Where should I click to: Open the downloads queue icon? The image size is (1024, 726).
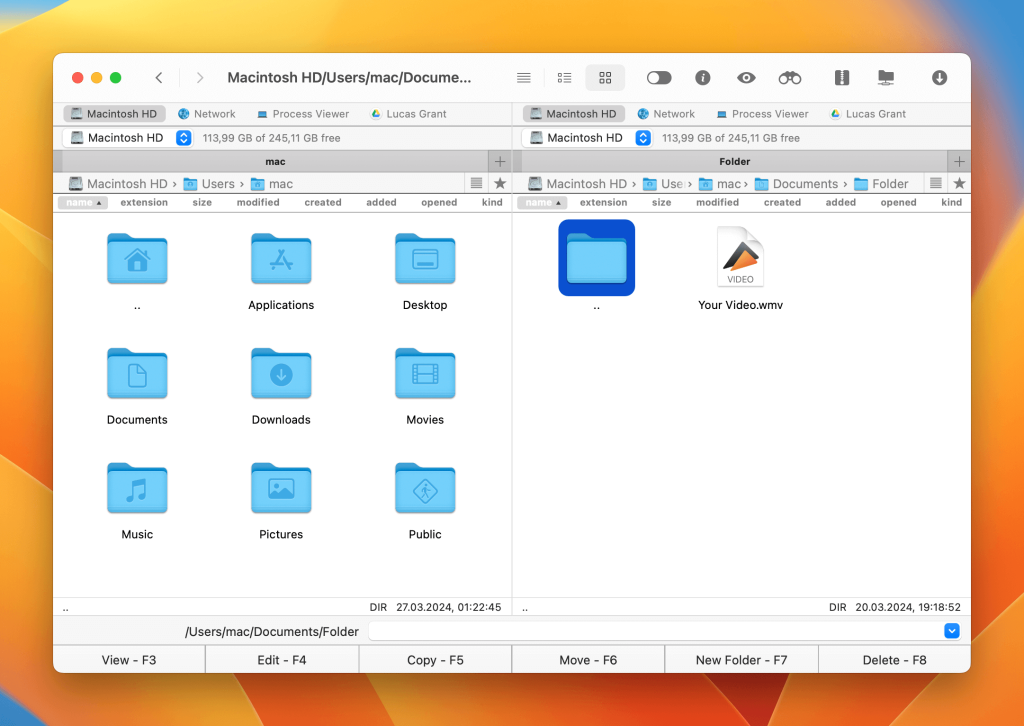pyautogui.click(x=939, y=78)
